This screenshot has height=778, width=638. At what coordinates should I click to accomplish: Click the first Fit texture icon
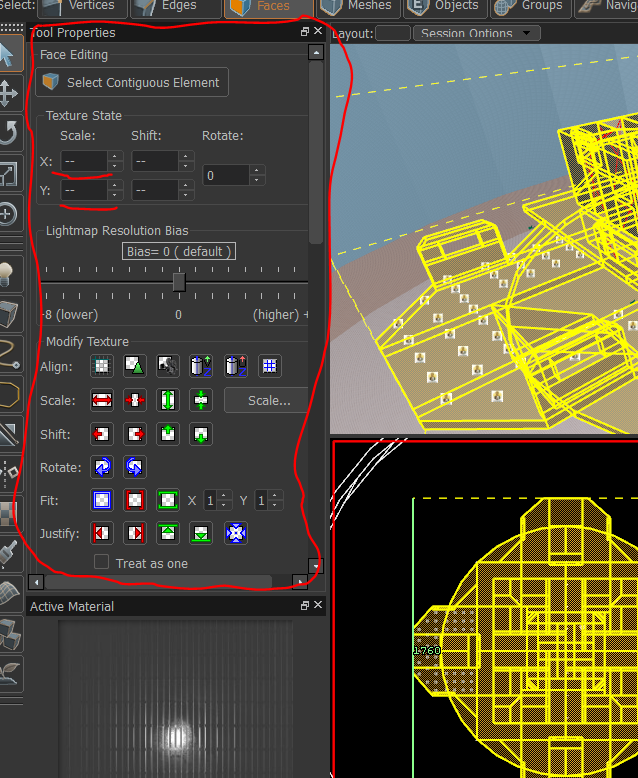101,500
